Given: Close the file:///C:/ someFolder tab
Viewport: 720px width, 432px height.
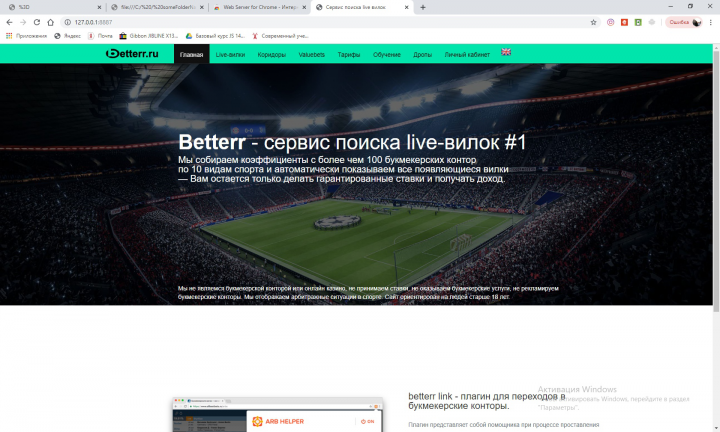Looking at the screenshot, I should (x=202, y=7).
